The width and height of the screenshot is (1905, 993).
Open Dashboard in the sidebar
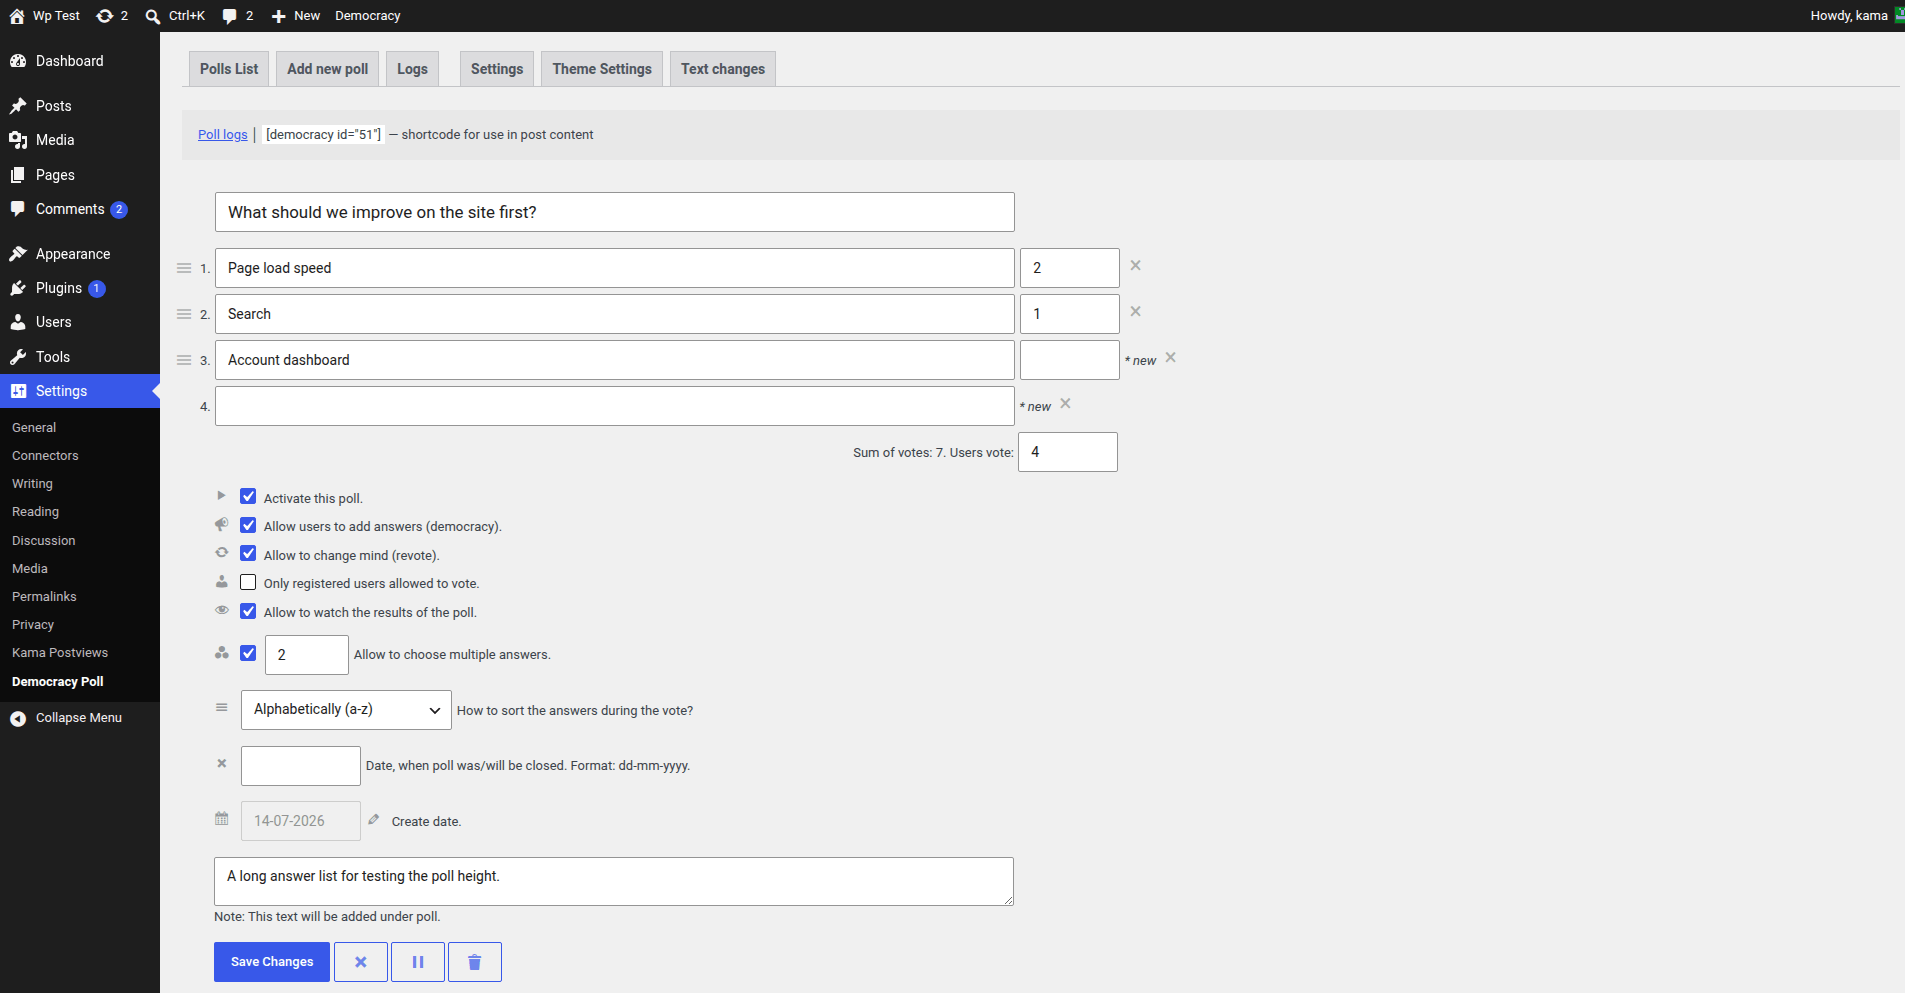point(80,61)
